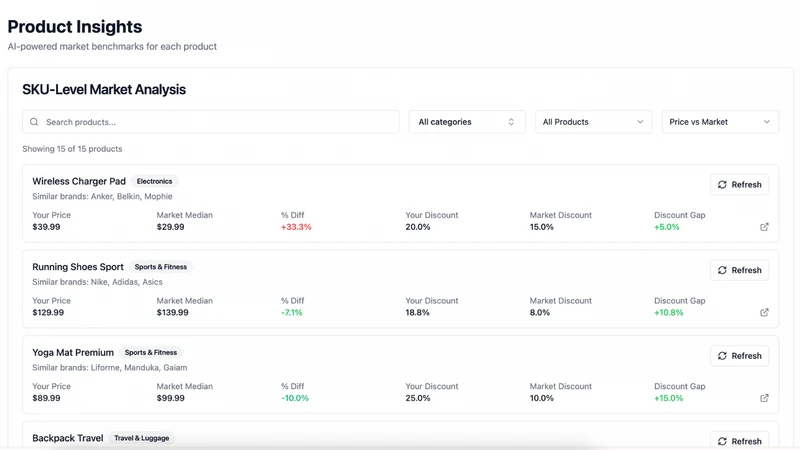This screenshot has width=800, height=450.
Task: Click 'Similar brands: Nike, Adidas, Asics' text
Action: pyautogui.click(x=97, y=282)
